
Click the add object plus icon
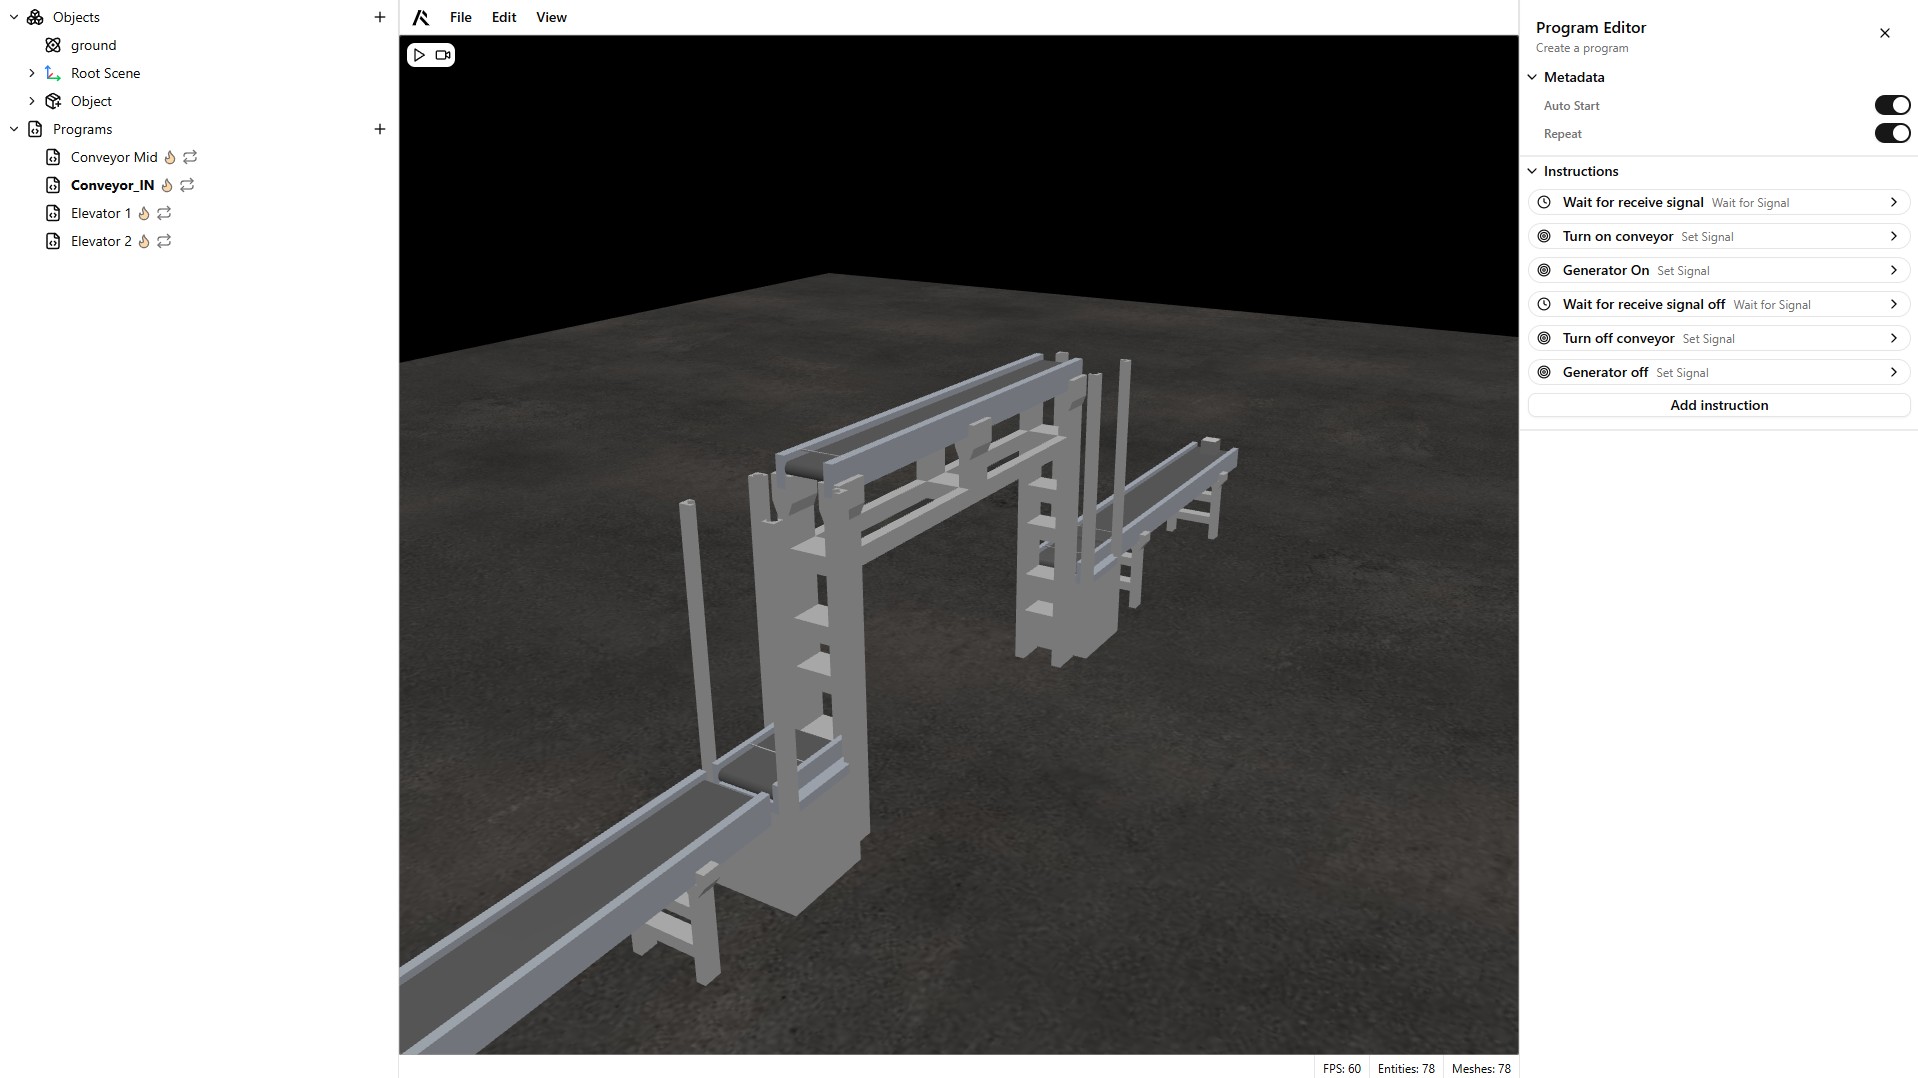(380, 17)
